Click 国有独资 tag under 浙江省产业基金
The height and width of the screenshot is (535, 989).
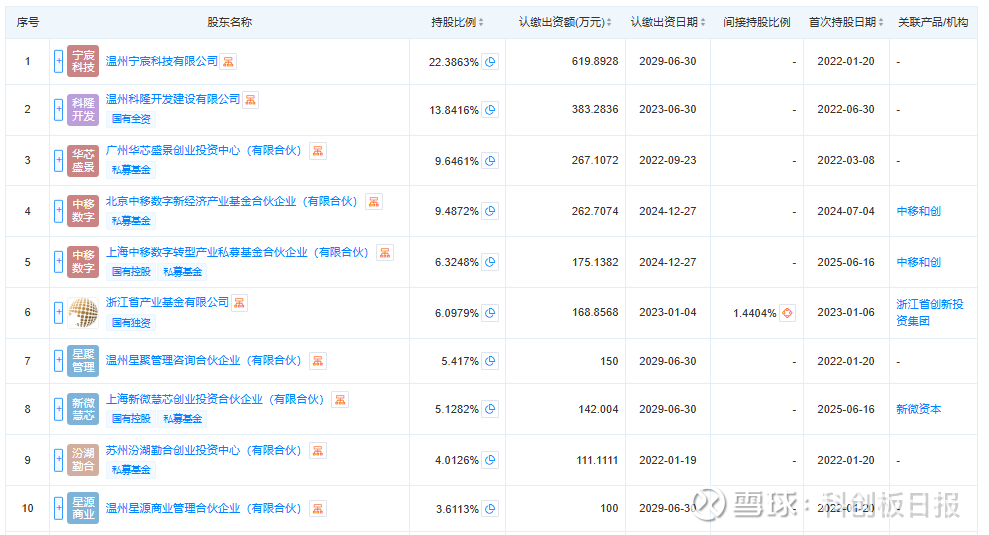pos(131,322)
